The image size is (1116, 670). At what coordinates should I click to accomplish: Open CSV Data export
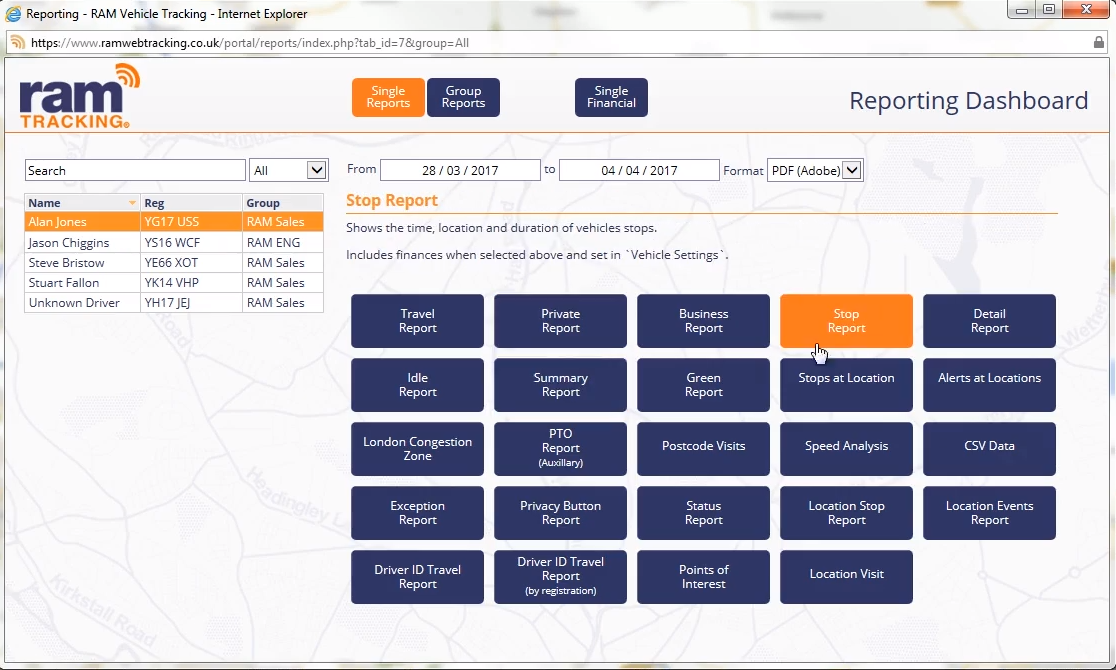[989, 449]
